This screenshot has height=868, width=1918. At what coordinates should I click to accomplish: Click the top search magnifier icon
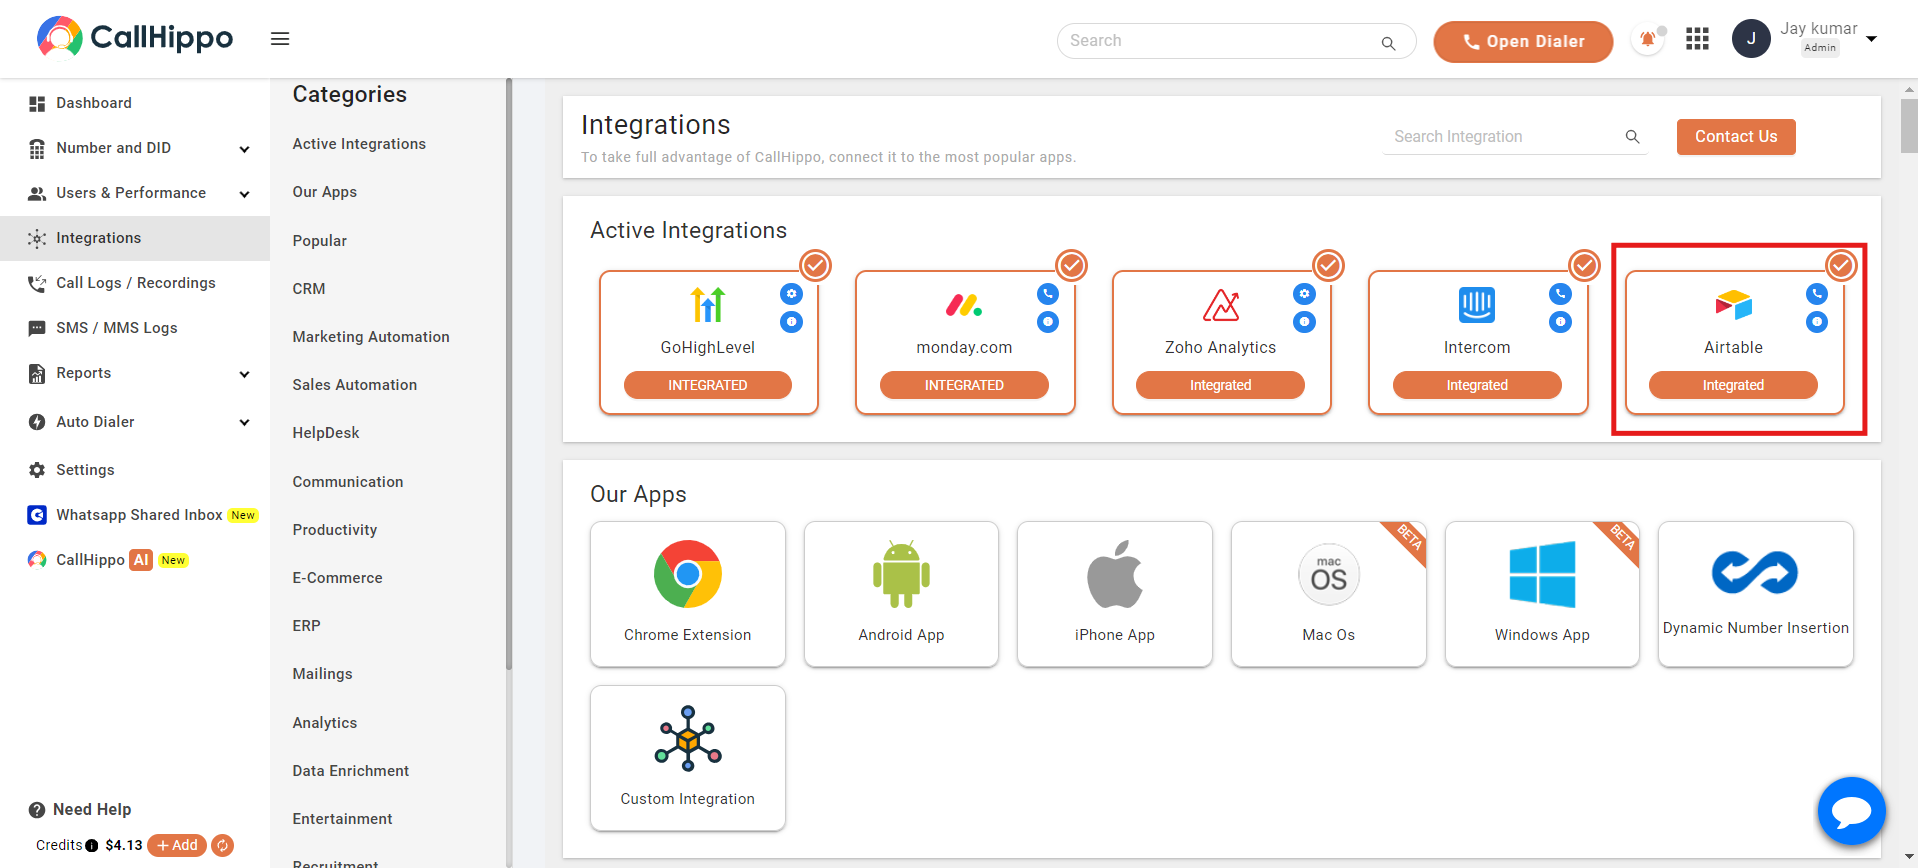coord(1388,43)
